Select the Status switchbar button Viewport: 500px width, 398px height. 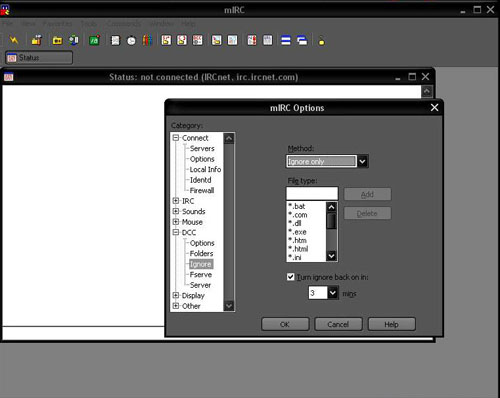click(x=39, y=58)
